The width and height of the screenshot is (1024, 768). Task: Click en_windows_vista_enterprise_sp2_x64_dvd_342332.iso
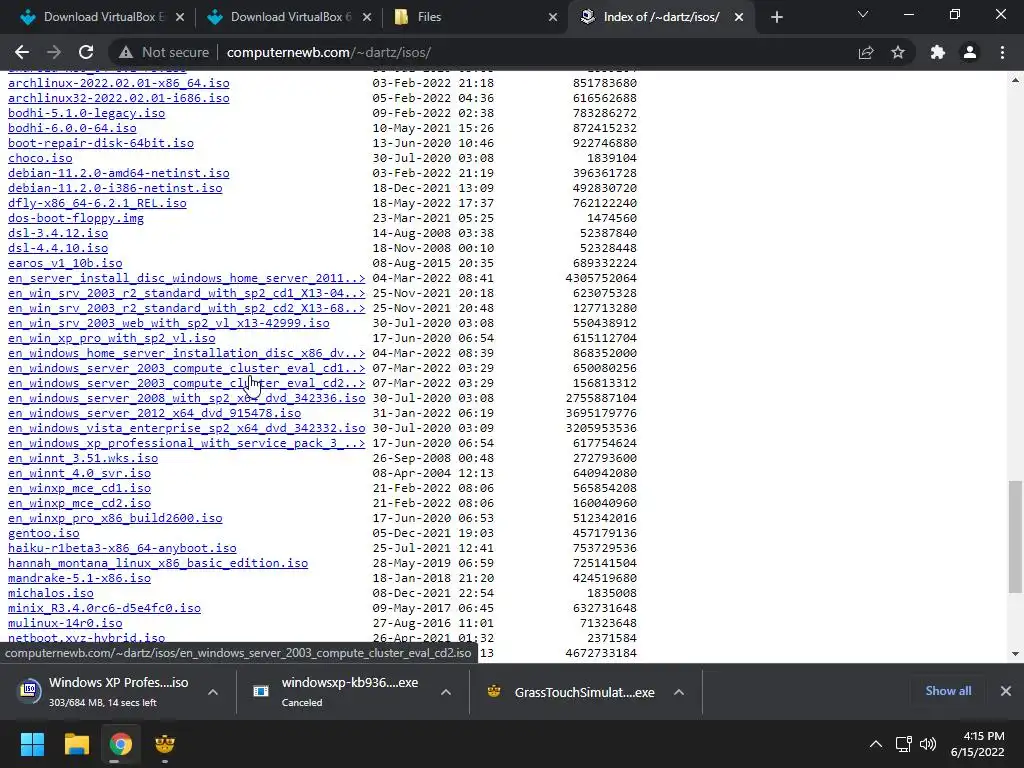187,428
